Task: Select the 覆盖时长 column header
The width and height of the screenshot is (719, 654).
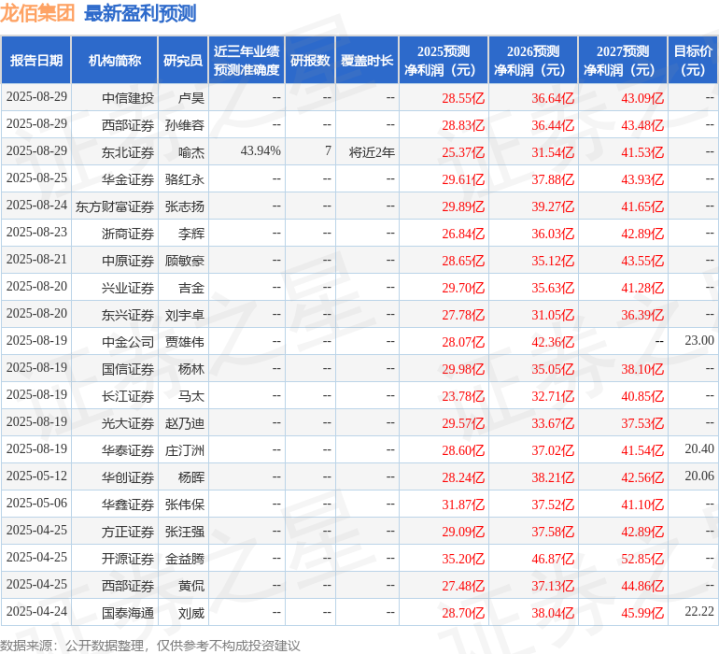Action: pos(367,60)
